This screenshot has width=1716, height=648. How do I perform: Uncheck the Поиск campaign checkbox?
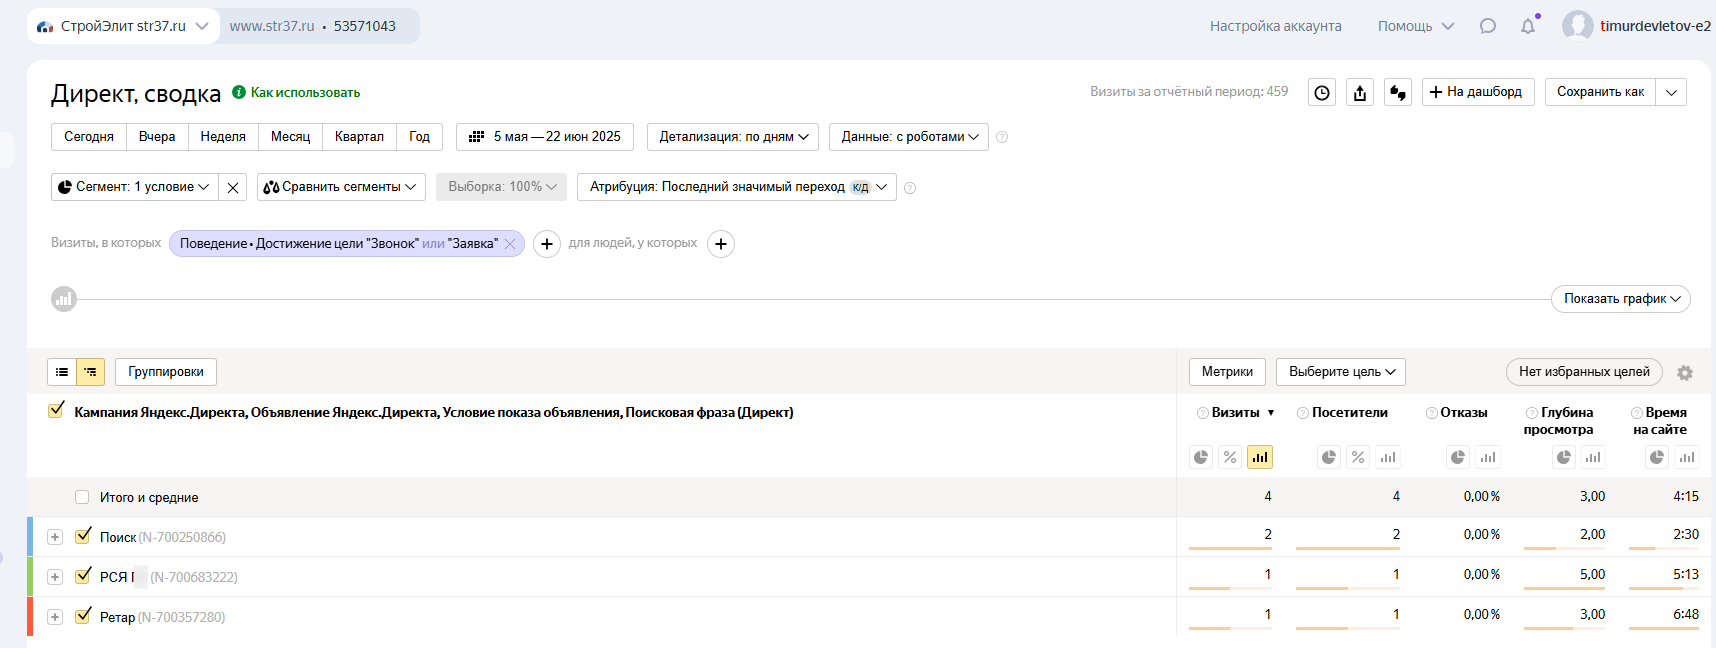pos(84,536)
